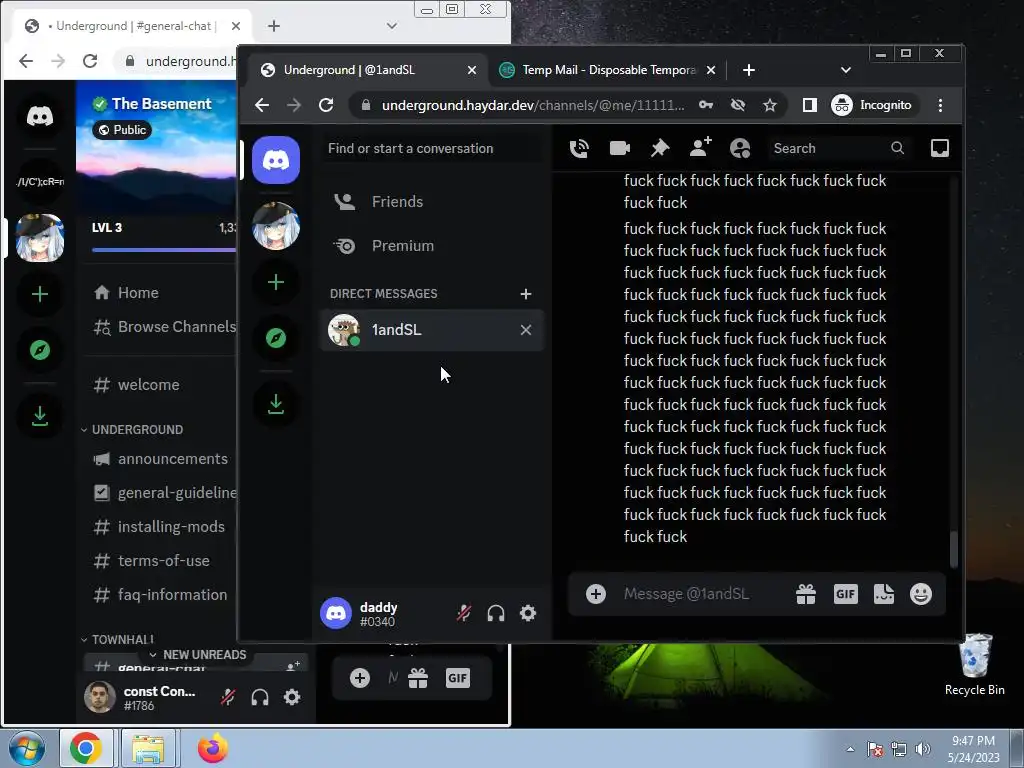Click third-party cookies blocked eye icon
This screenshot has height=768, width=1024.
tap(738, 105)
